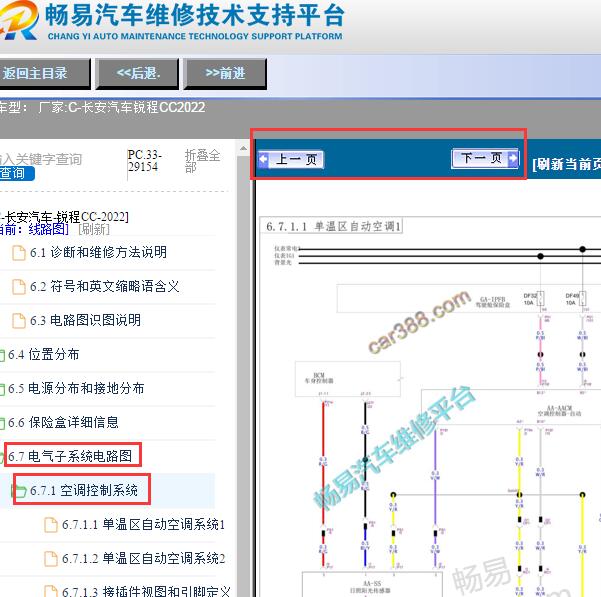Open 6.1 诊断和维修方法说明
This screenshot has height=597, width=601.
click(98, 253)
